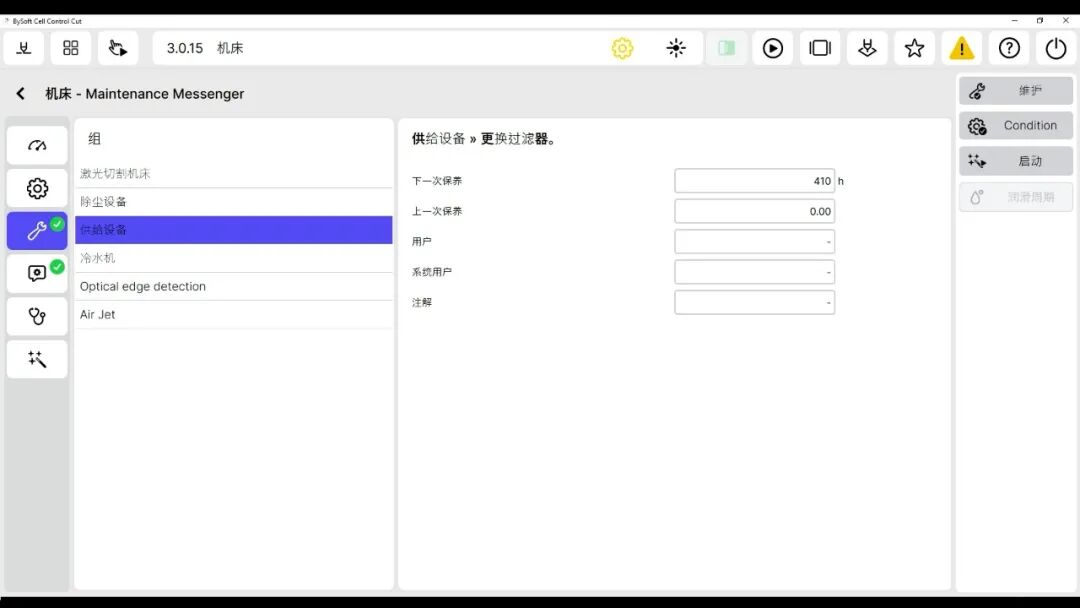
Task: Switch to the gauge overview sidebar tab
Action: [37, 146]
